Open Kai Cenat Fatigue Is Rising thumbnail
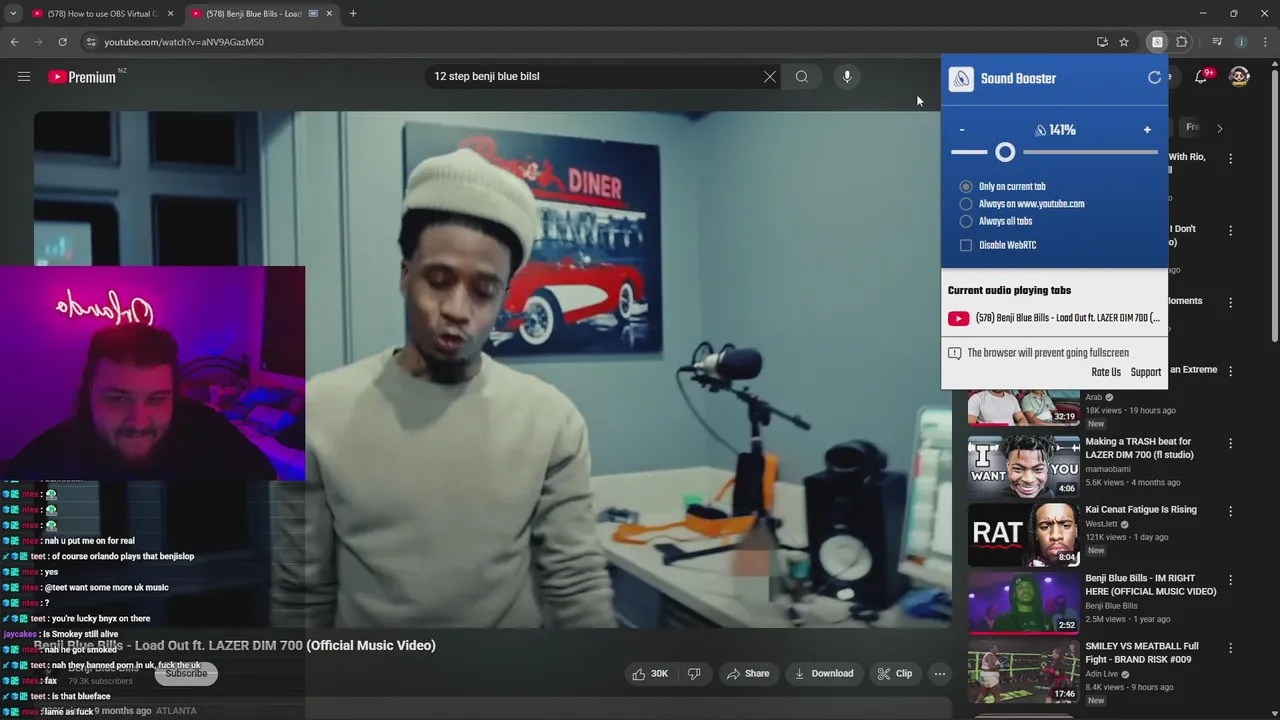 1023,534
